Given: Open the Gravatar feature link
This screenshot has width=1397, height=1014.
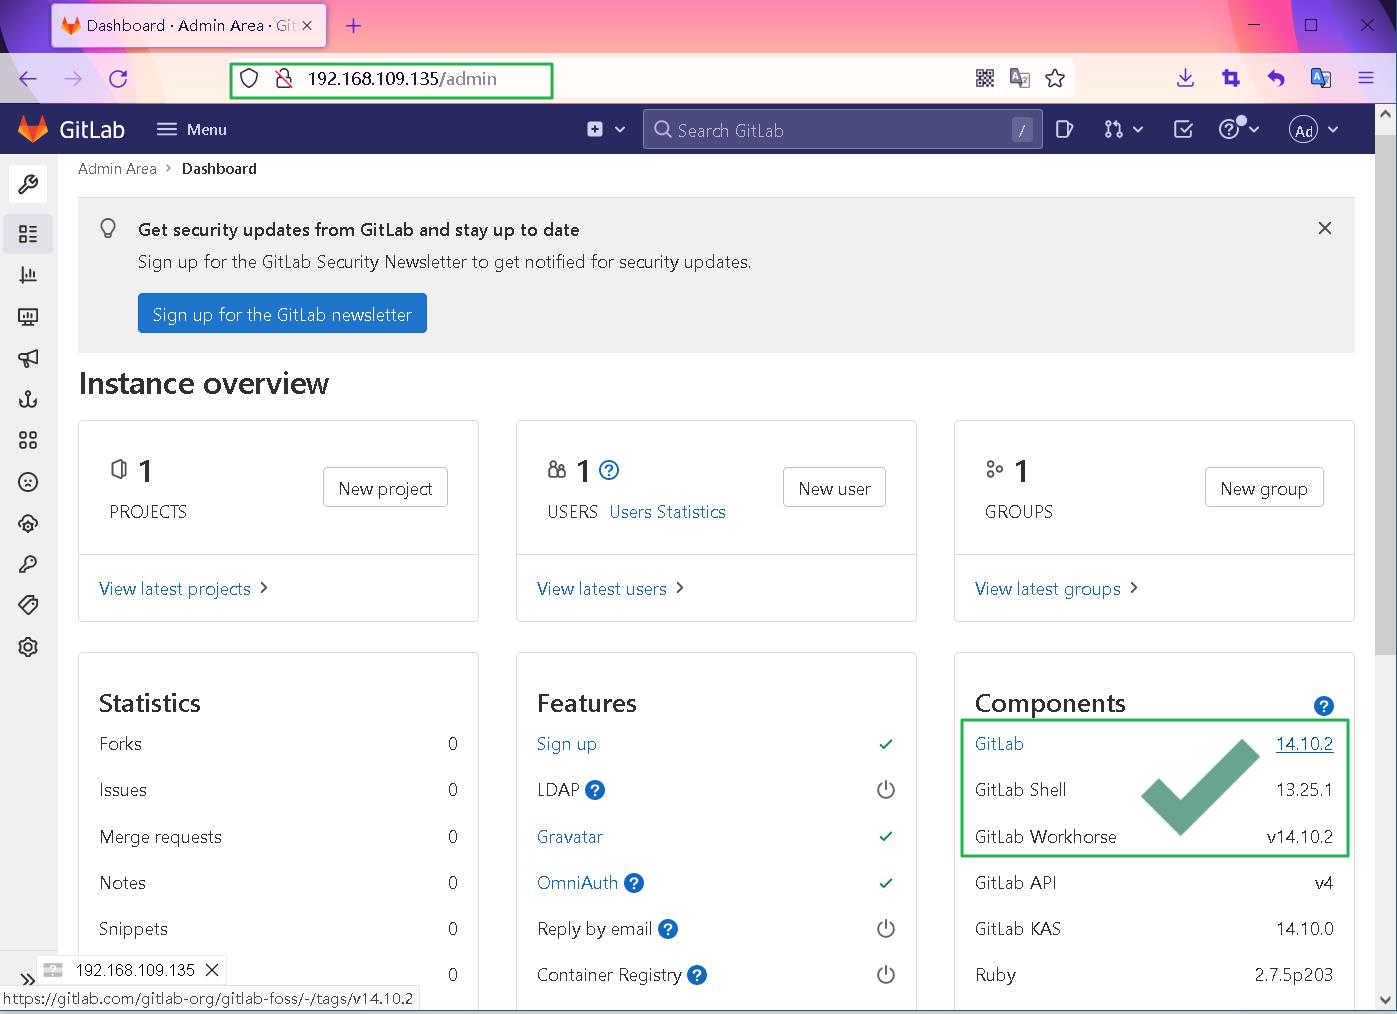Looking at the screenshot, I should coord(570,836).
